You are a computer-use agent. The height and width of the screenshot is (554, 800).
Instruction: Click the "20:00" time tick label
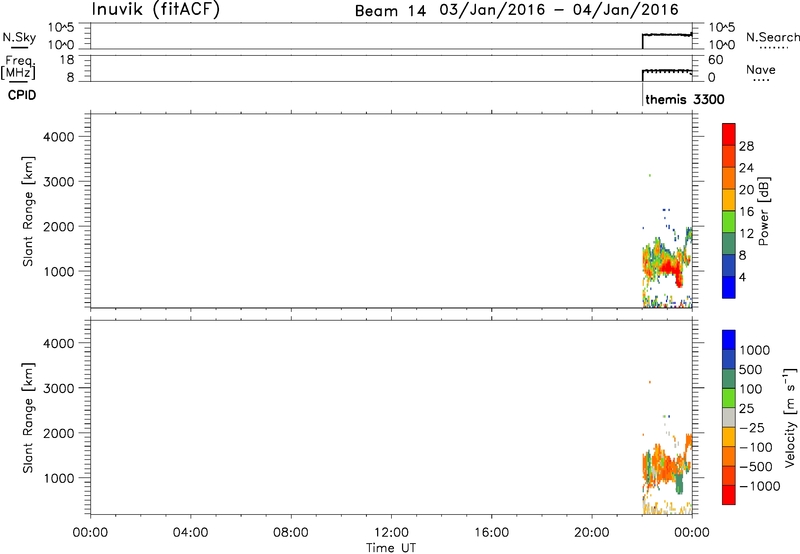point(592,533)
